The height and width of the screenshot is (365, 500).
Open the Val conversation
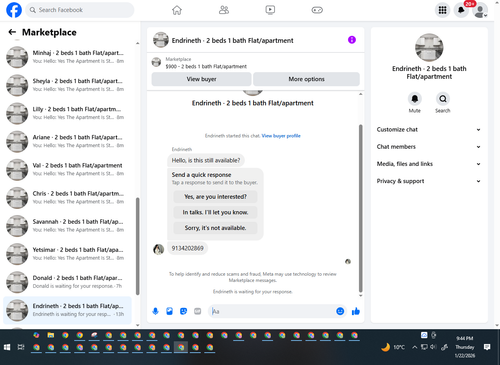67,170
